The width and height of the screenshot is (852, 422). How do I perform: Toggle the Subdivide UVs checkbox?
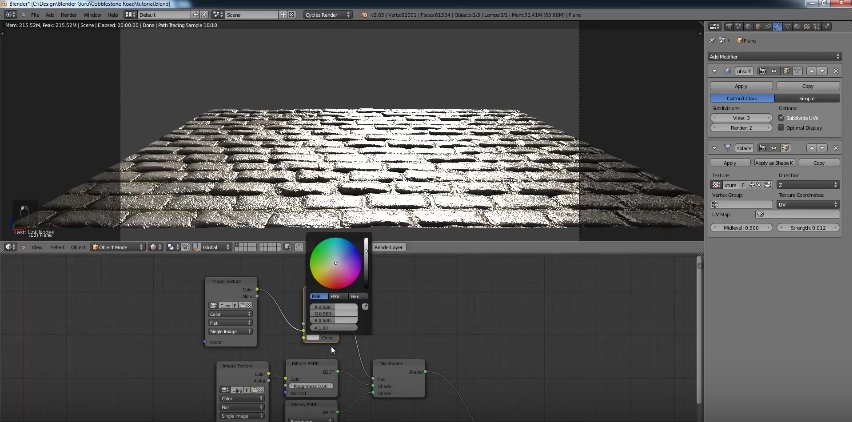click(781, 117)
